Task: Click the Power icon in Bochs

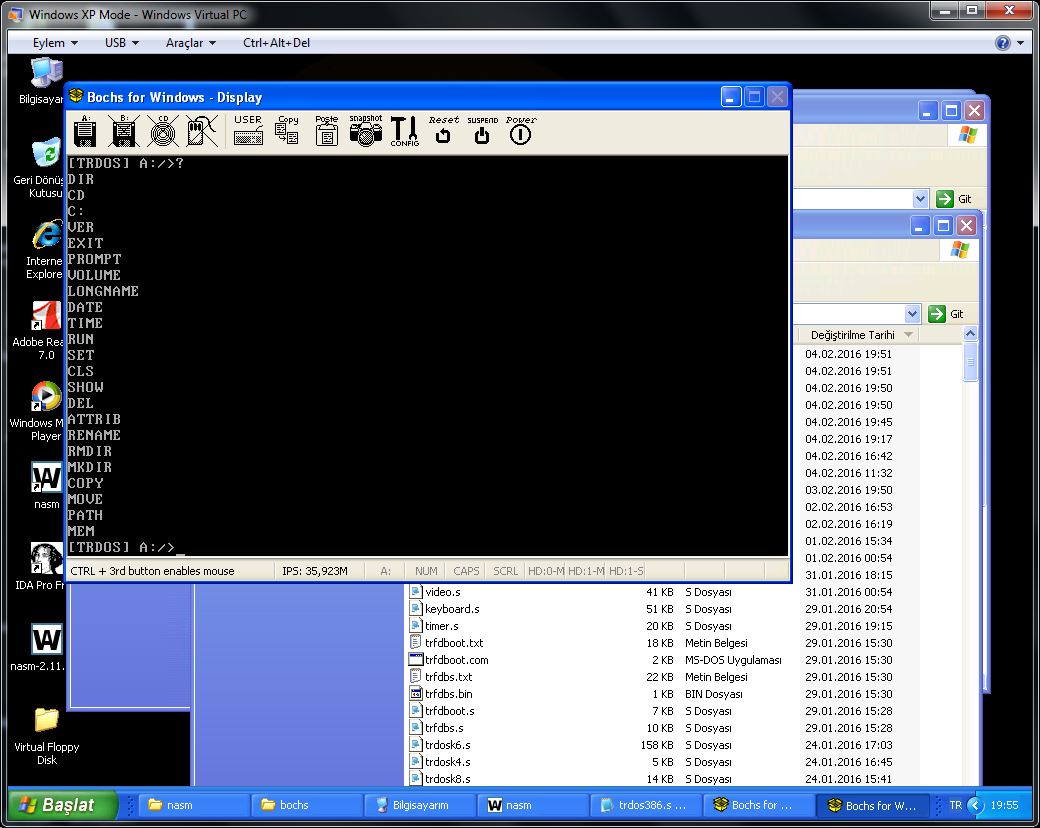Action: point(521,130)
